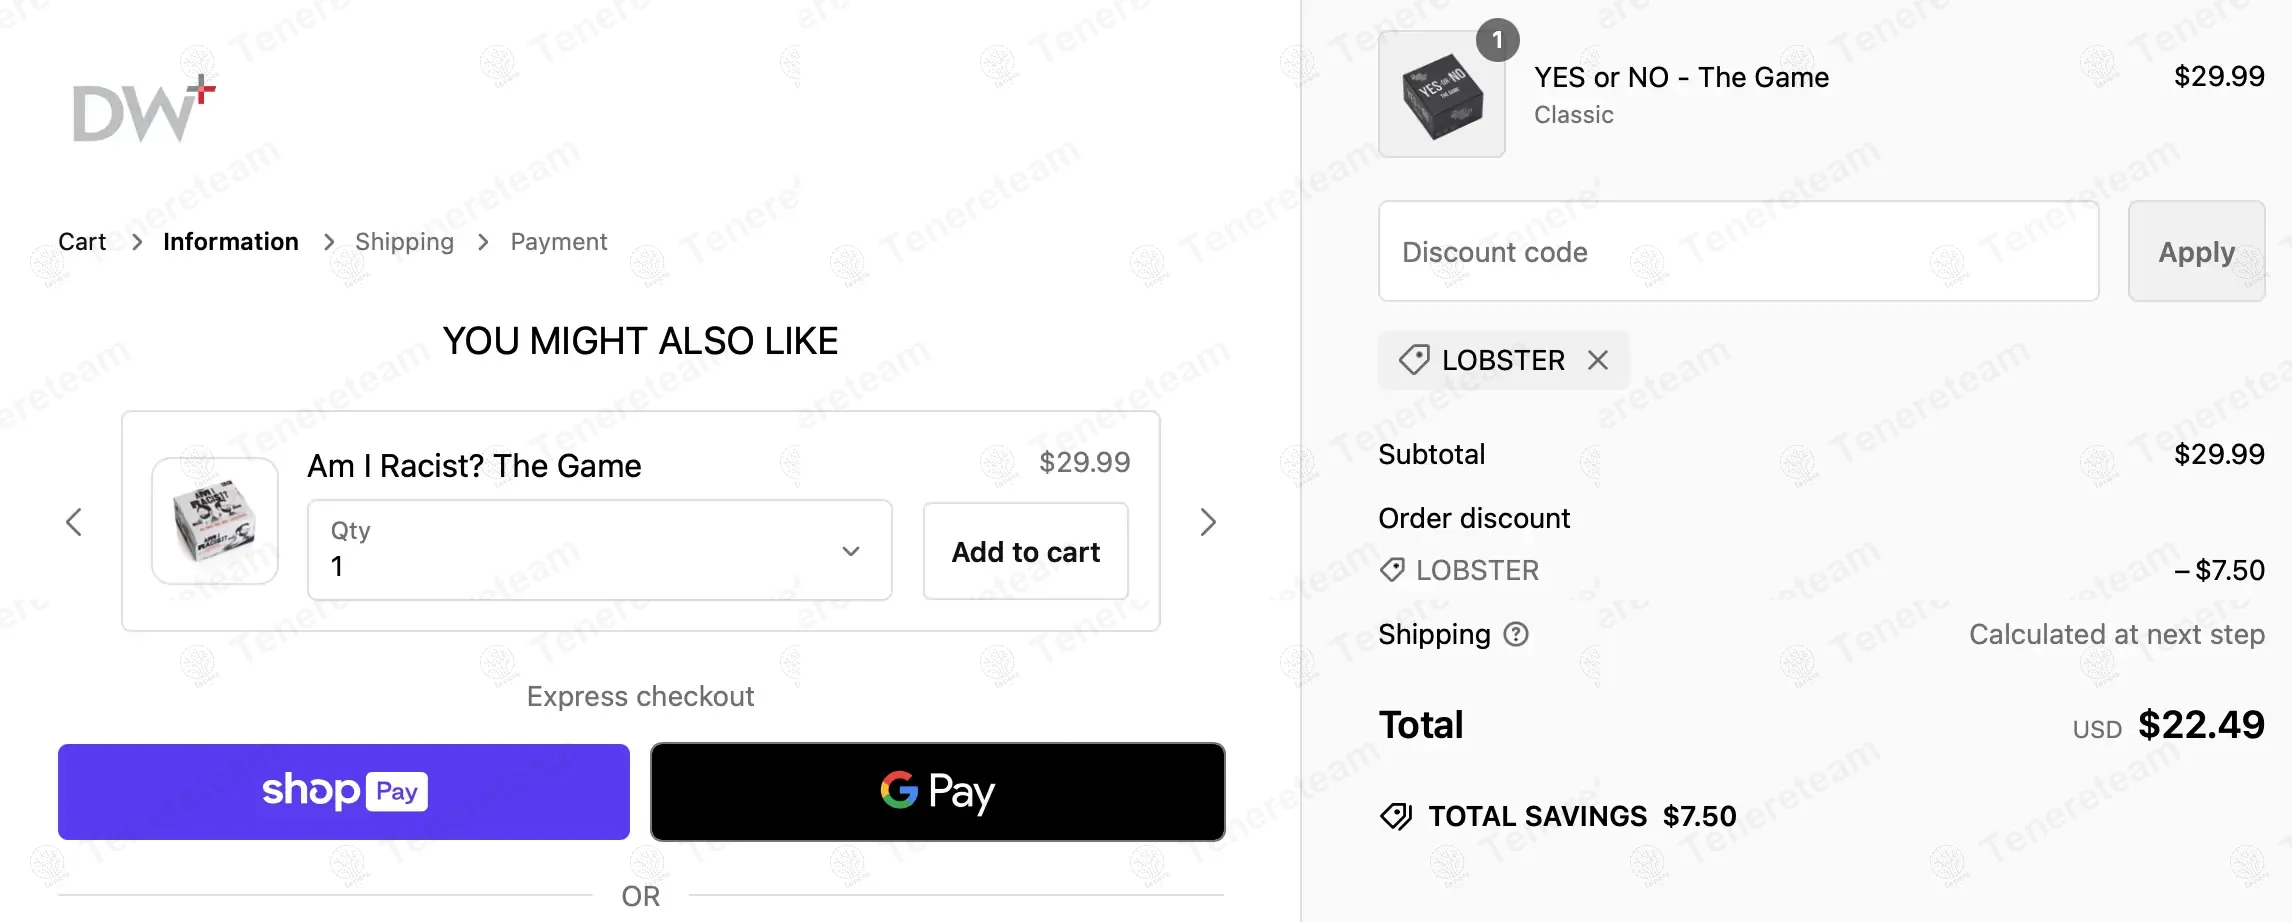The image size is (2292, 922).
Task: Open the Qty dropdown
Action: [598, 551]
